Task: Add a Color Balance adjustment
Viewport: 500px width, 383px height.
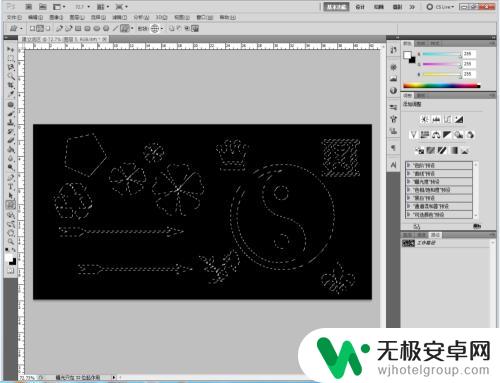Action: (x=436, y=135)
